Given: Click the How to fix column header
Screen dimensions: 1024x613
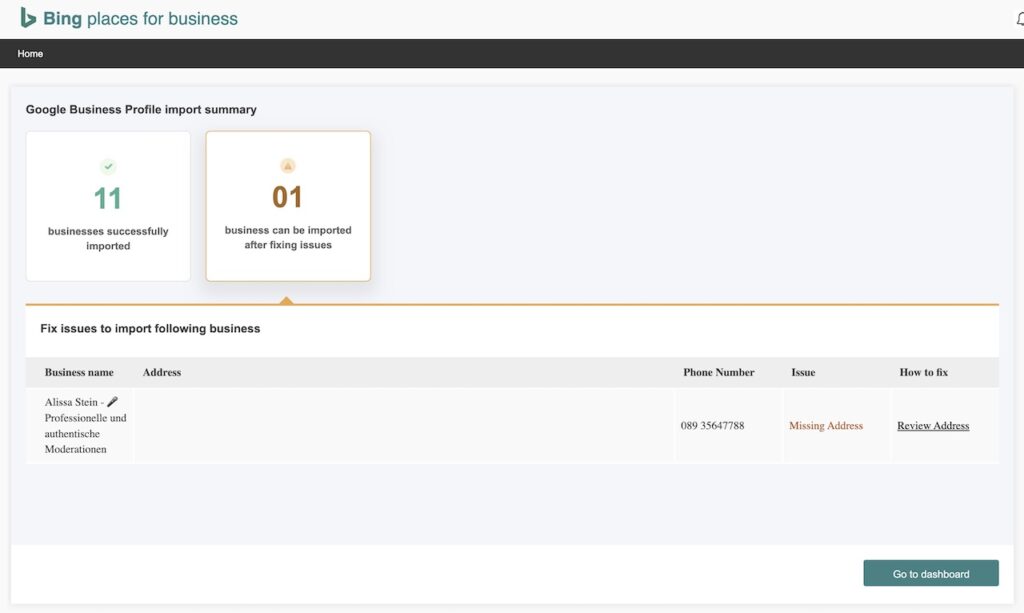Looking at the screenshot, I should tap(923, 372).
